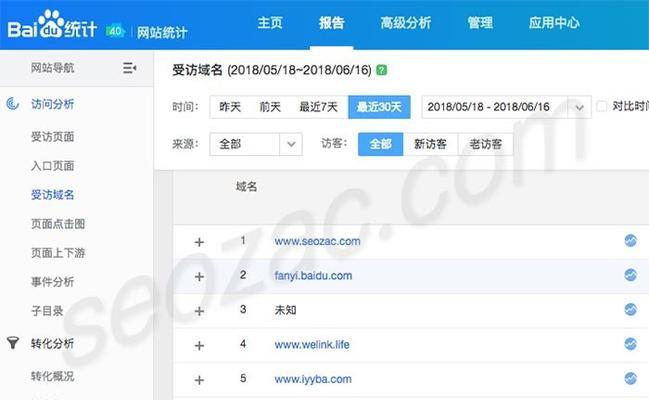Open 受访域名 in sidebar
This screenshot has width=649, height=400.
pos(53,195)
